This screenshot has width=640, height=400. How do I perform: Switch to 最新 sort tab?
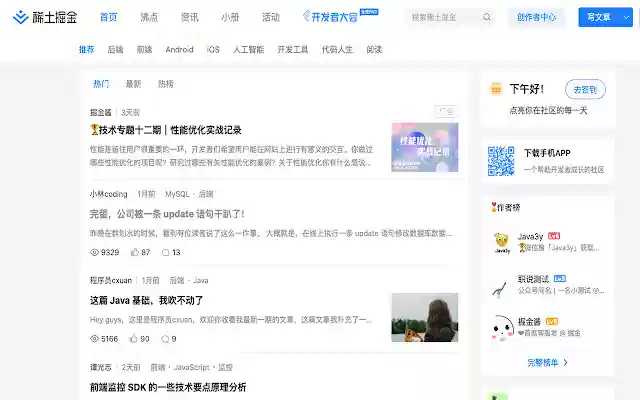[x=133, y=84]
